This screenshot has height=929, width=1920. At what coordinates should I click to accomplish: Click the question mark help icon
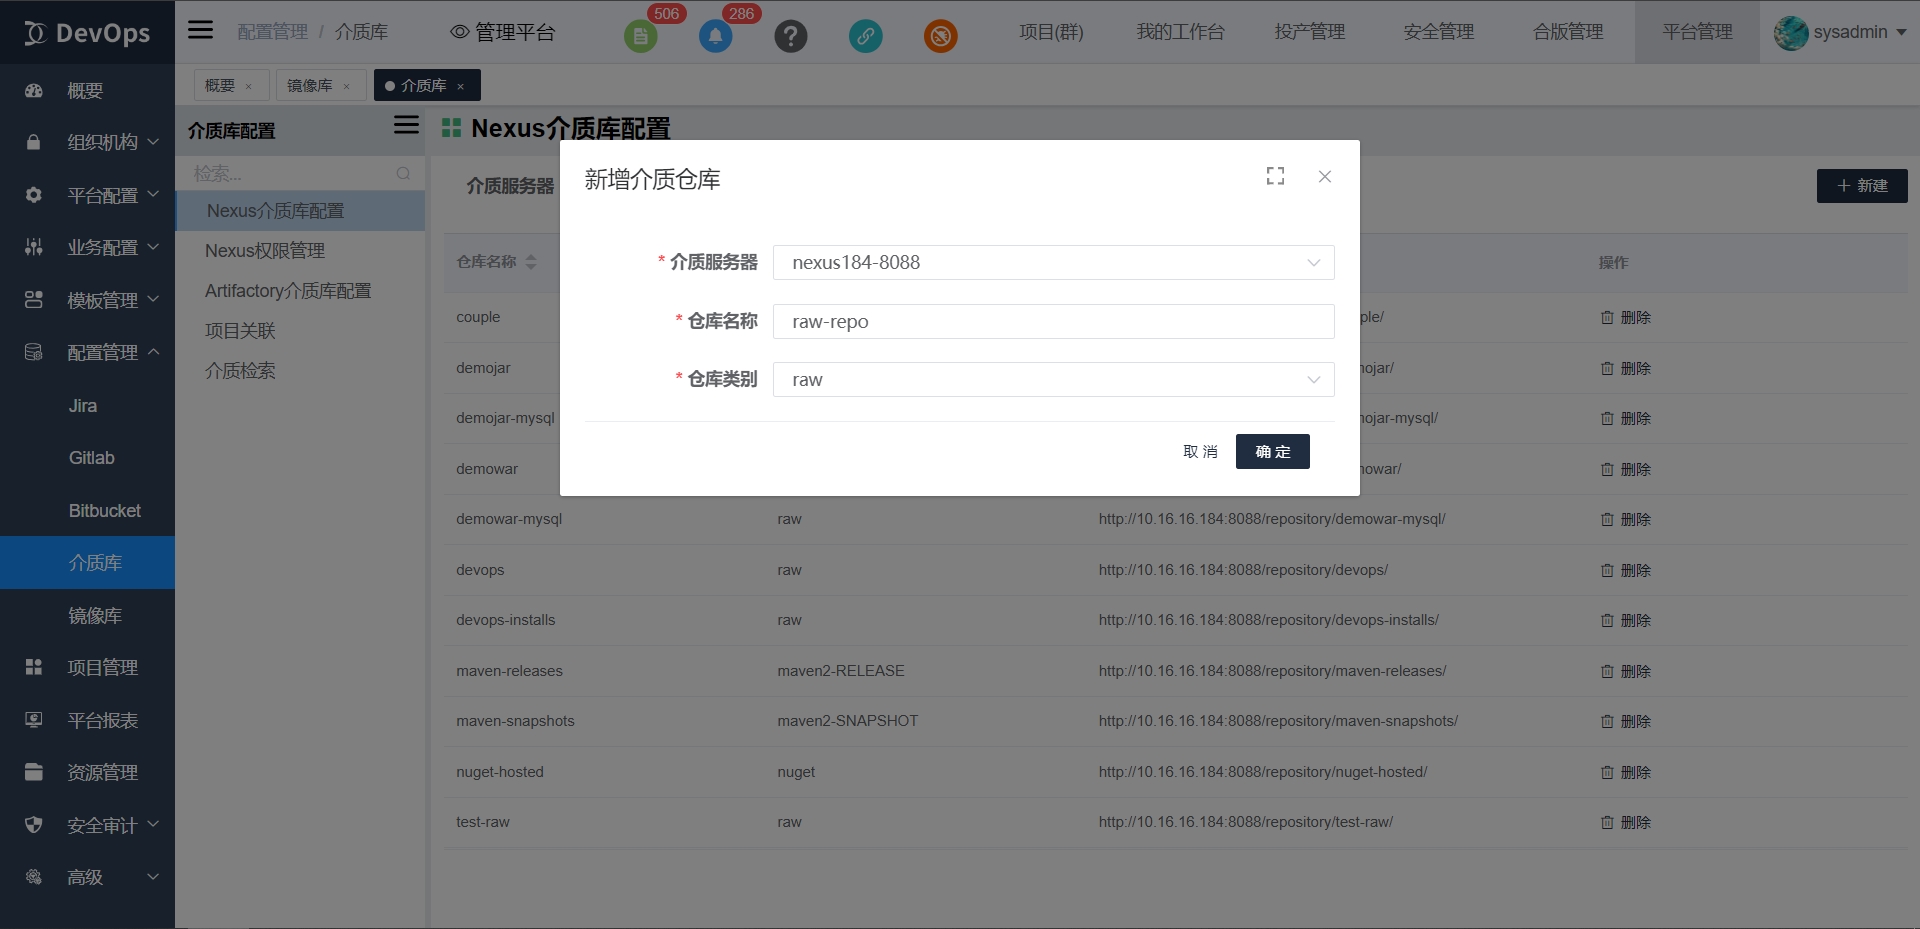coord(790,37)
